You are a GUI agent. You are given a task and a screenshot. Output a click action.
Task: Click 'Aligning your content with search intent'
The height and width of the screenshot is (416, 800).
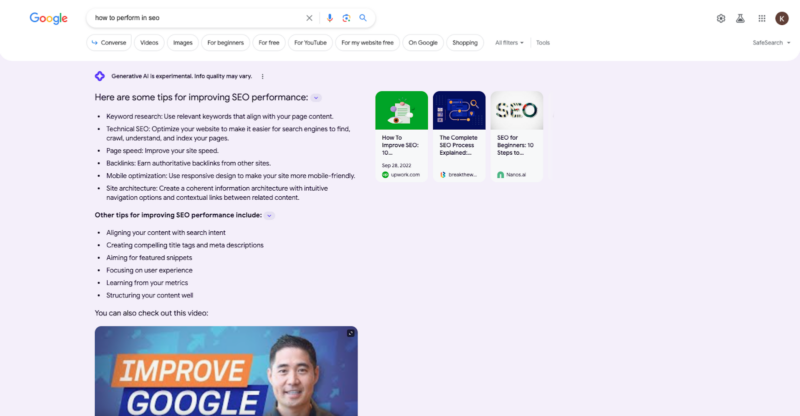(x=166, y=233)
